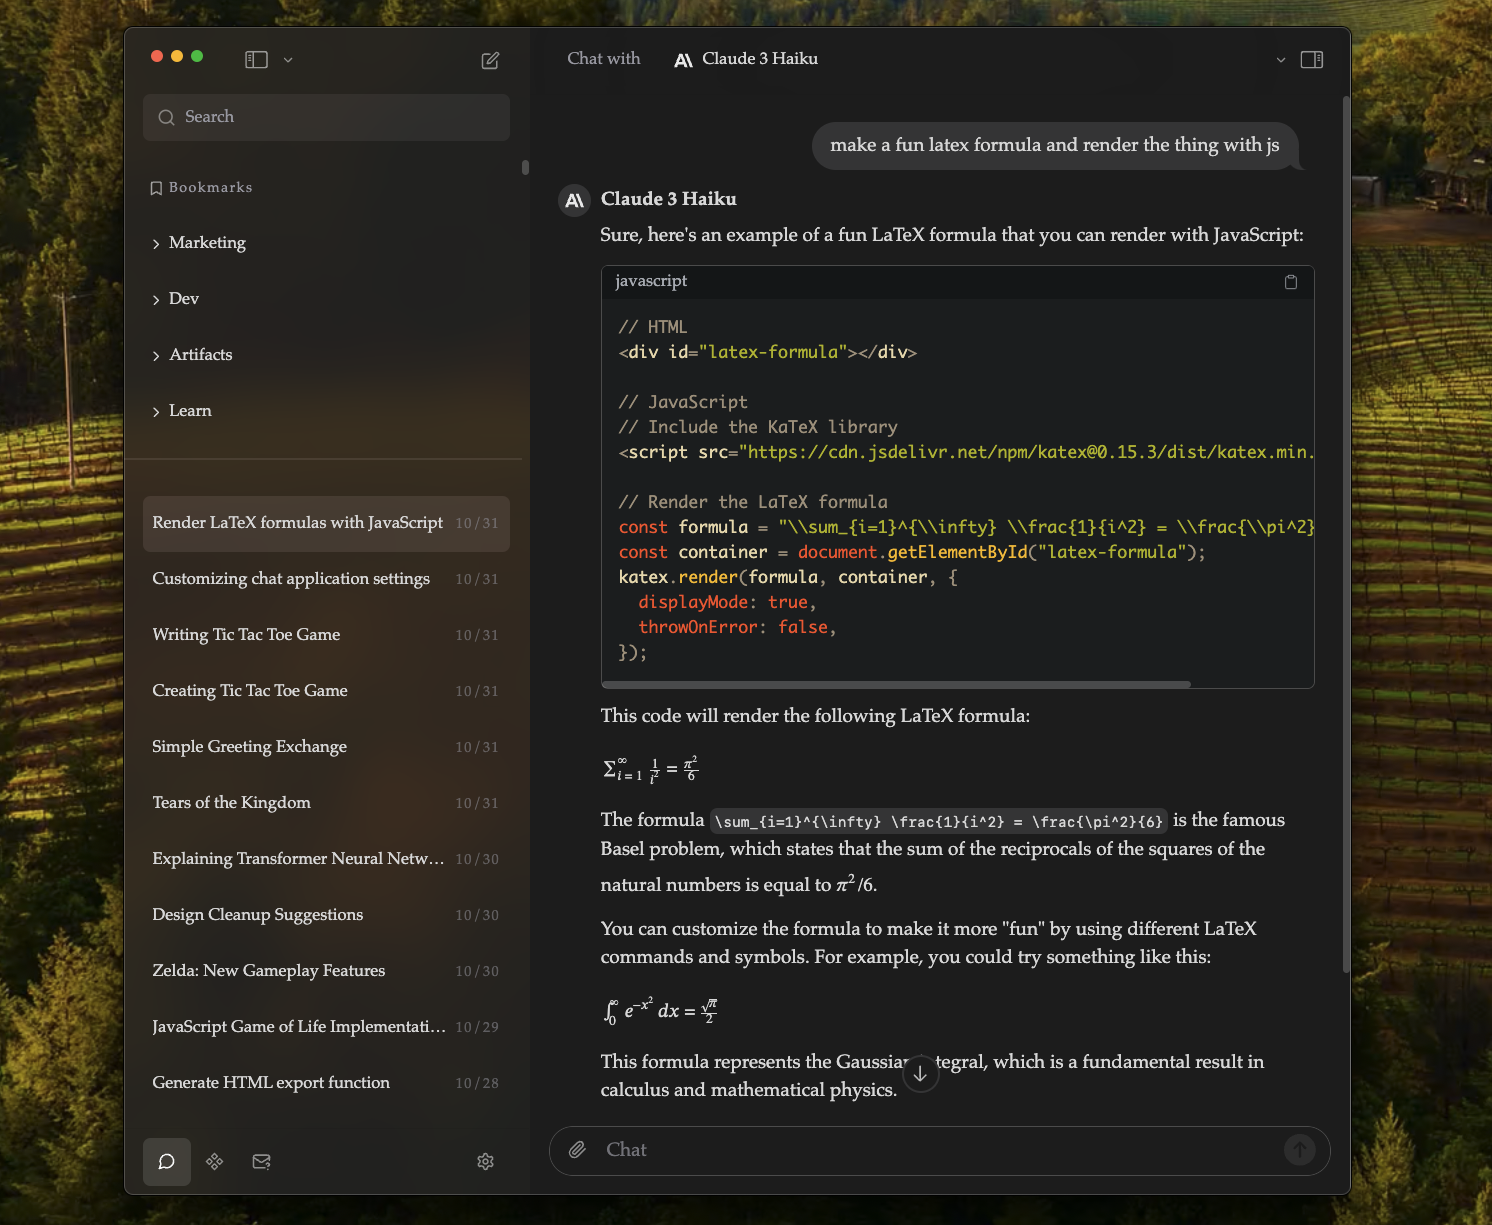Click the Chat message input field
Image resolution: width=1492 pixels, height=1225 pixels.
click(x=940, y=1150)
